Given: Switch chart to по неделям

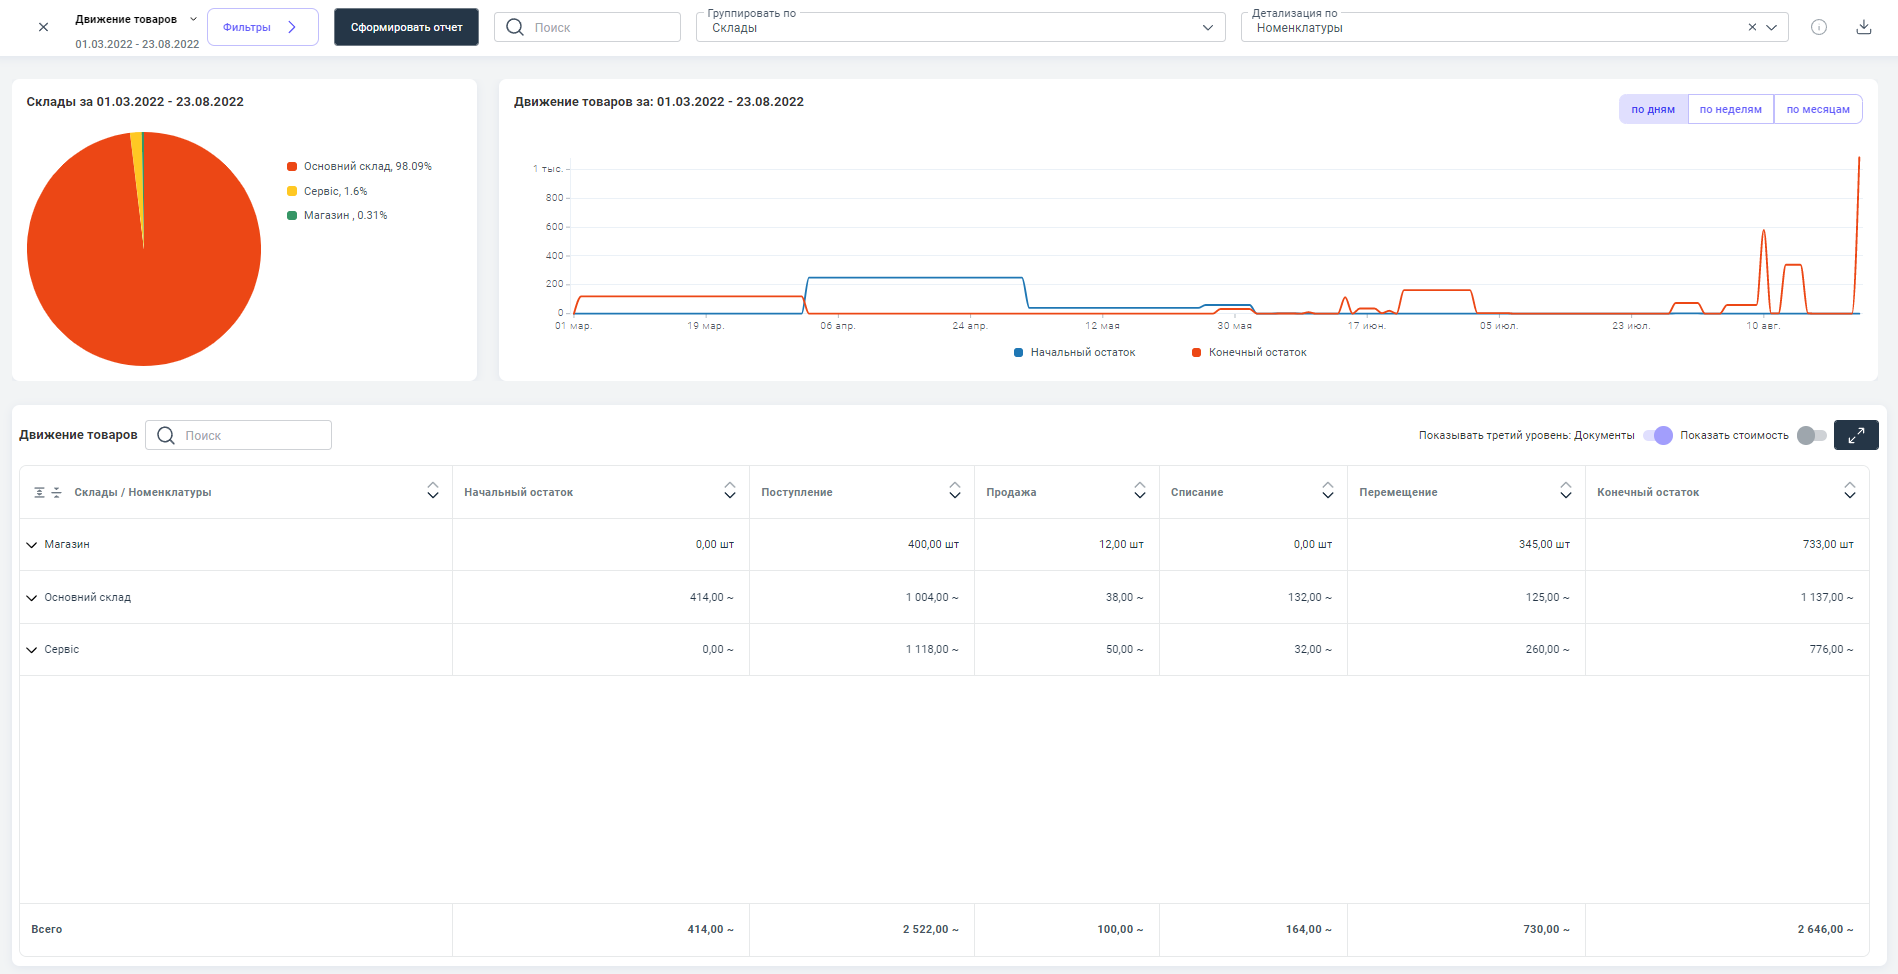Looking at the screenshot, I should (x=1730, y=109).
